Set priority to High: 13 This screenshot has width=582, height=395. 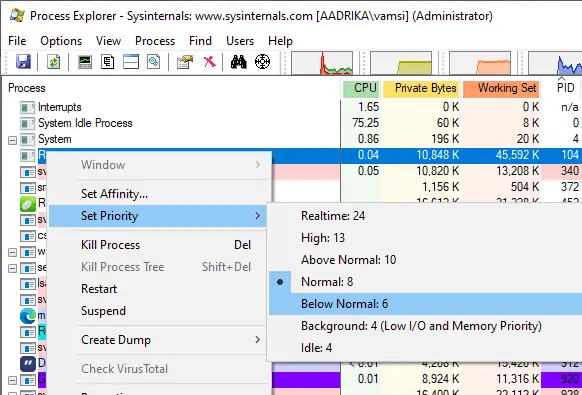[425, 238]
